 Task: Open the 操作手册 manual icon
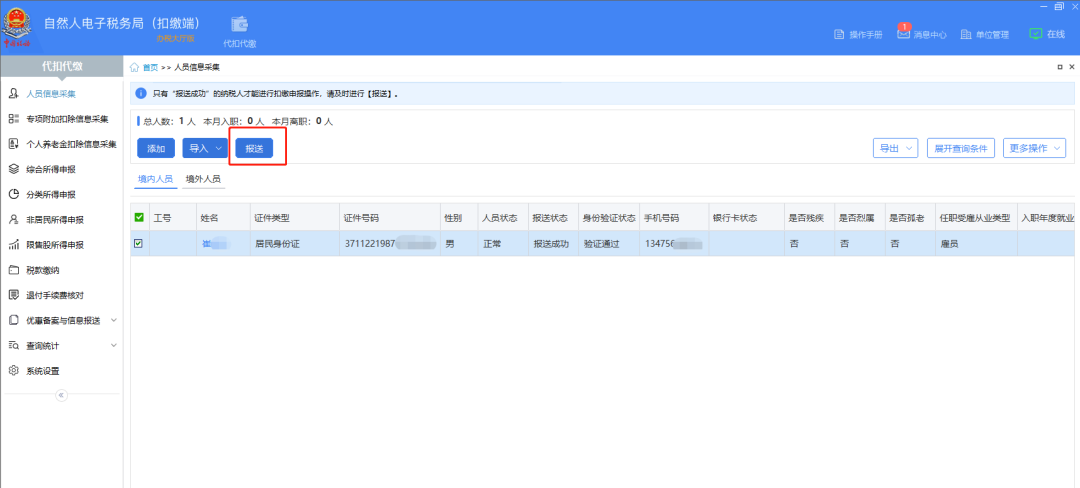pyautogui.click(x=839, y=34)
